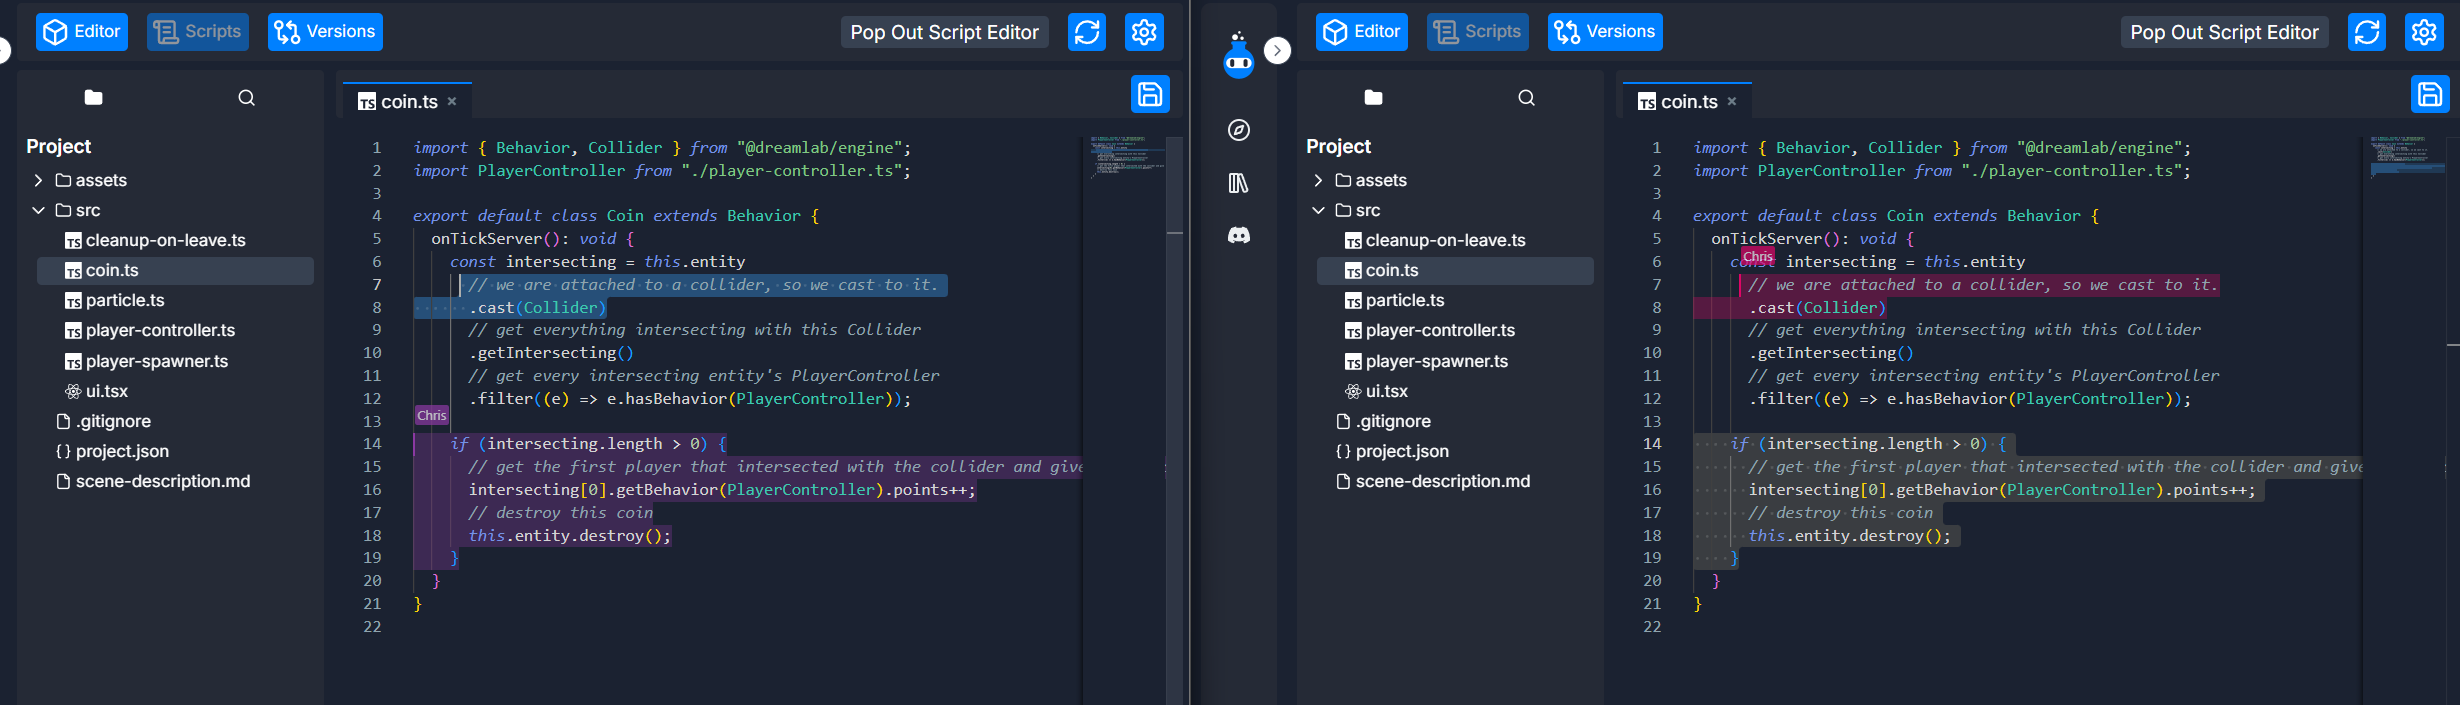Open coin.ts in the right project tree
The width and height of the screenshot is (2460, 705).
(1455, 270)
